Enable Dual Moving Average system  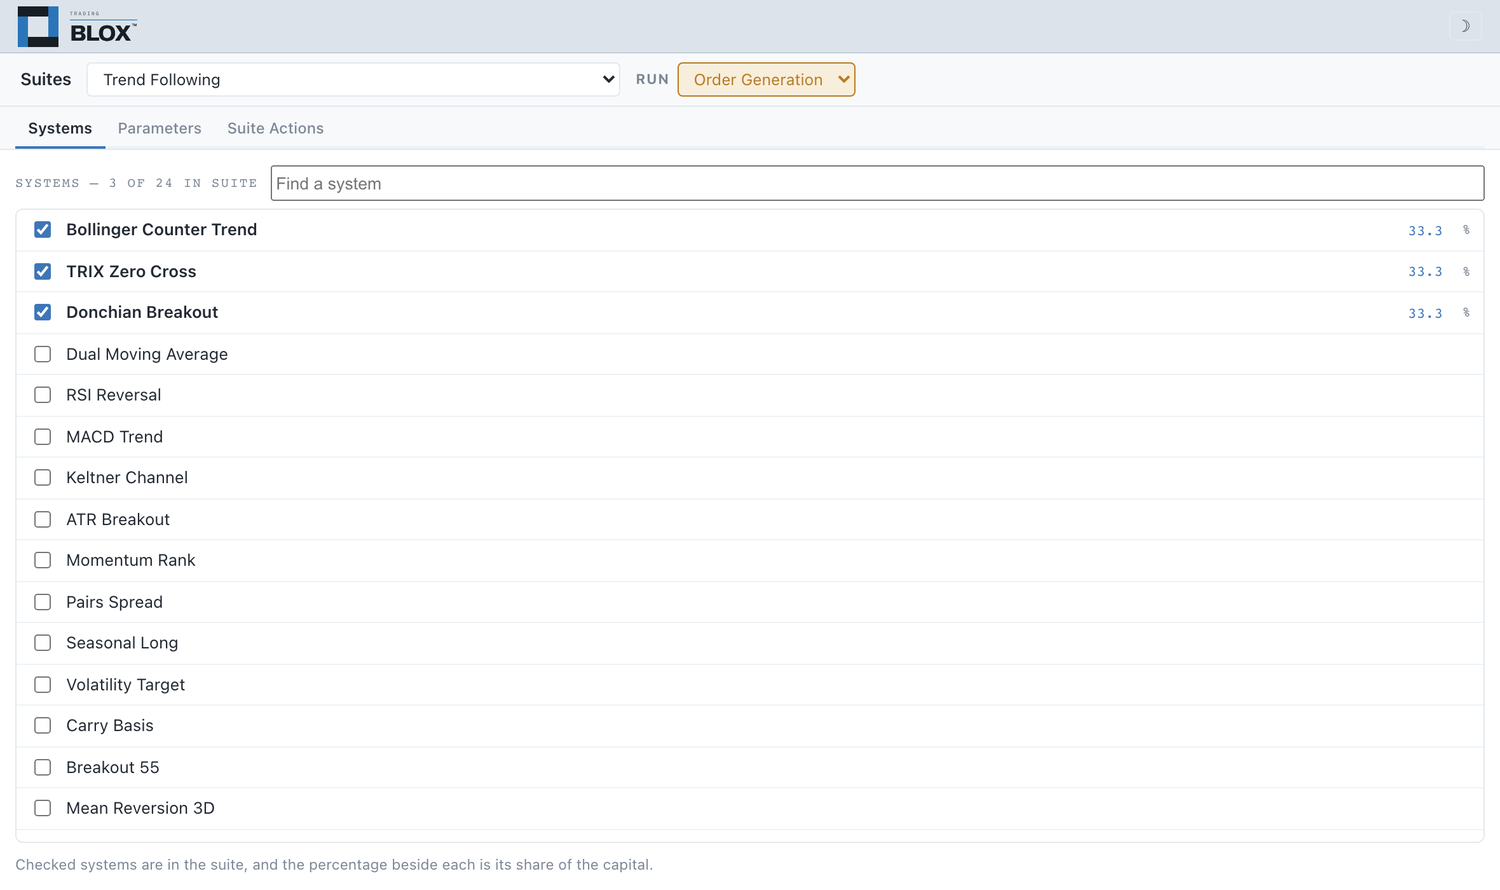point(43,354)
